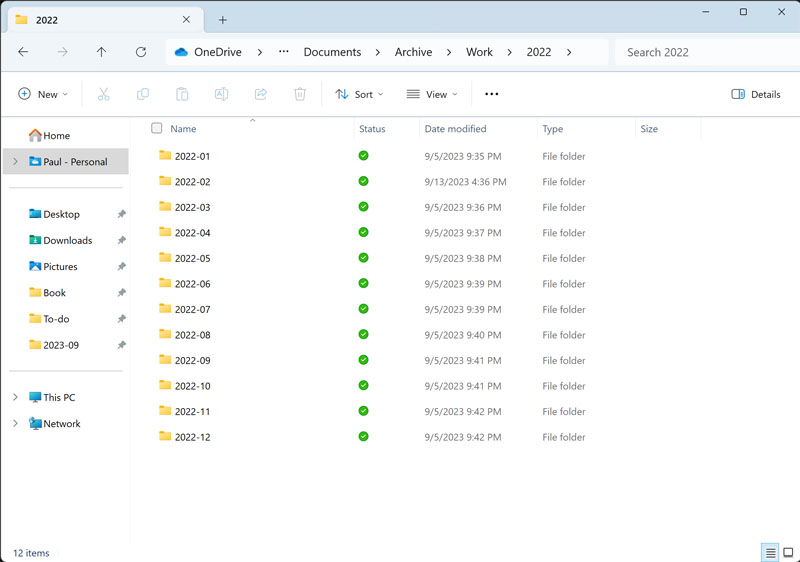Open the View dropdown menu
Screen dimensions: 800x562
point(432,94)
